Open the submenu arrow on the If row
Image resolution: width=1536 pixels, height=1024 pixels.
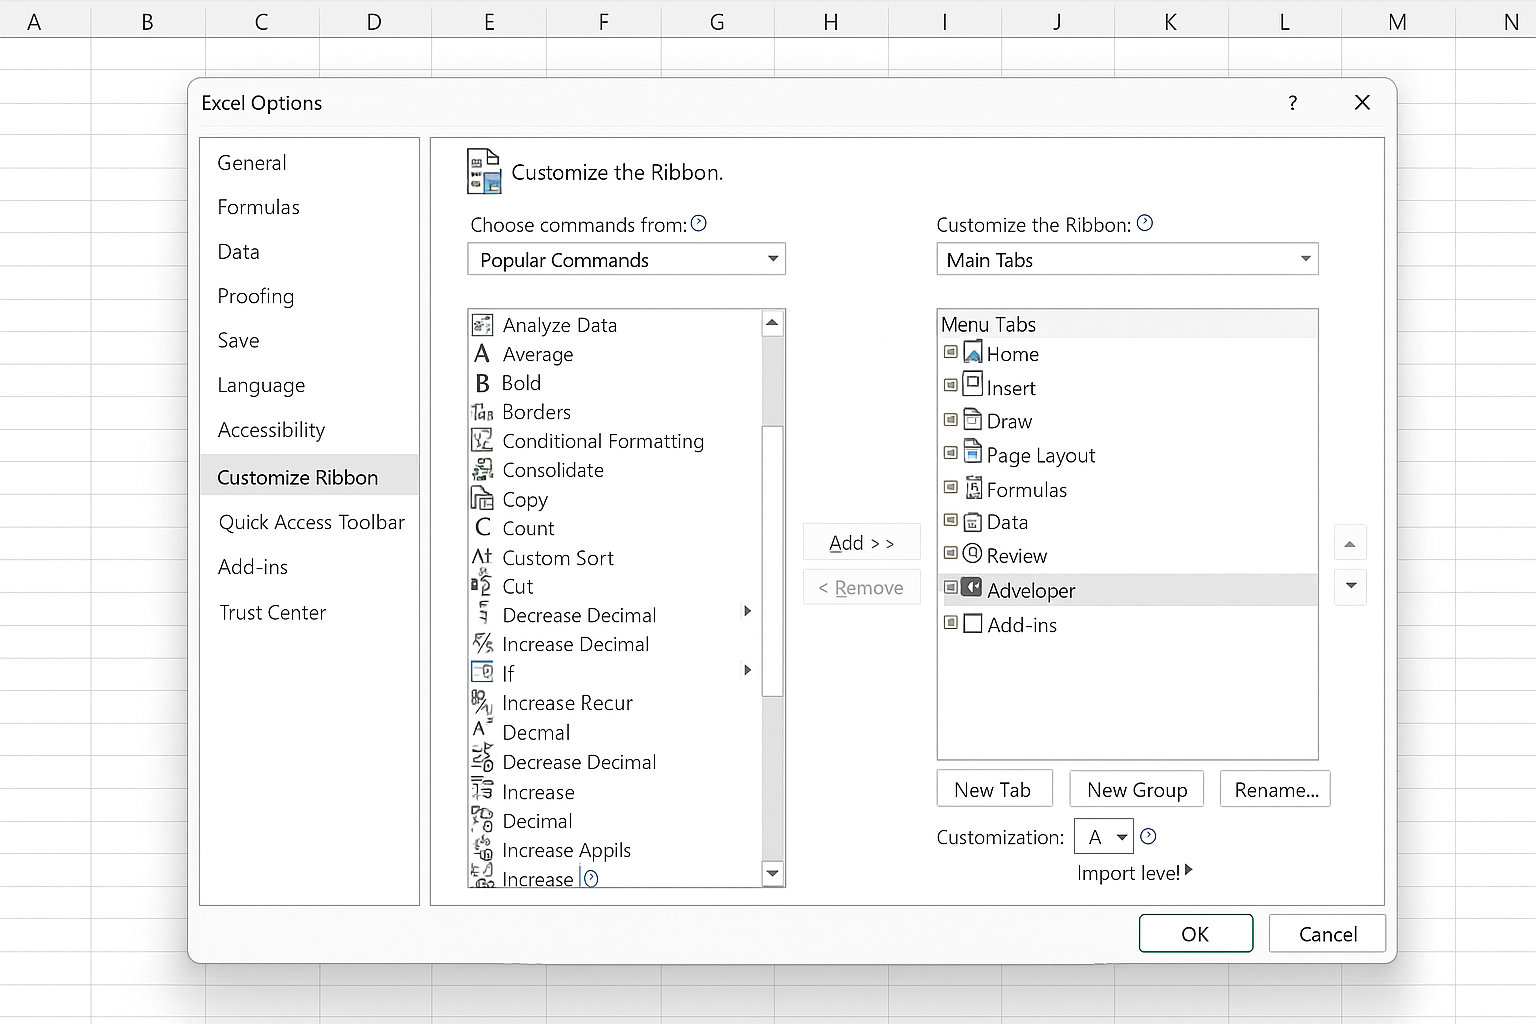point(747,670)
